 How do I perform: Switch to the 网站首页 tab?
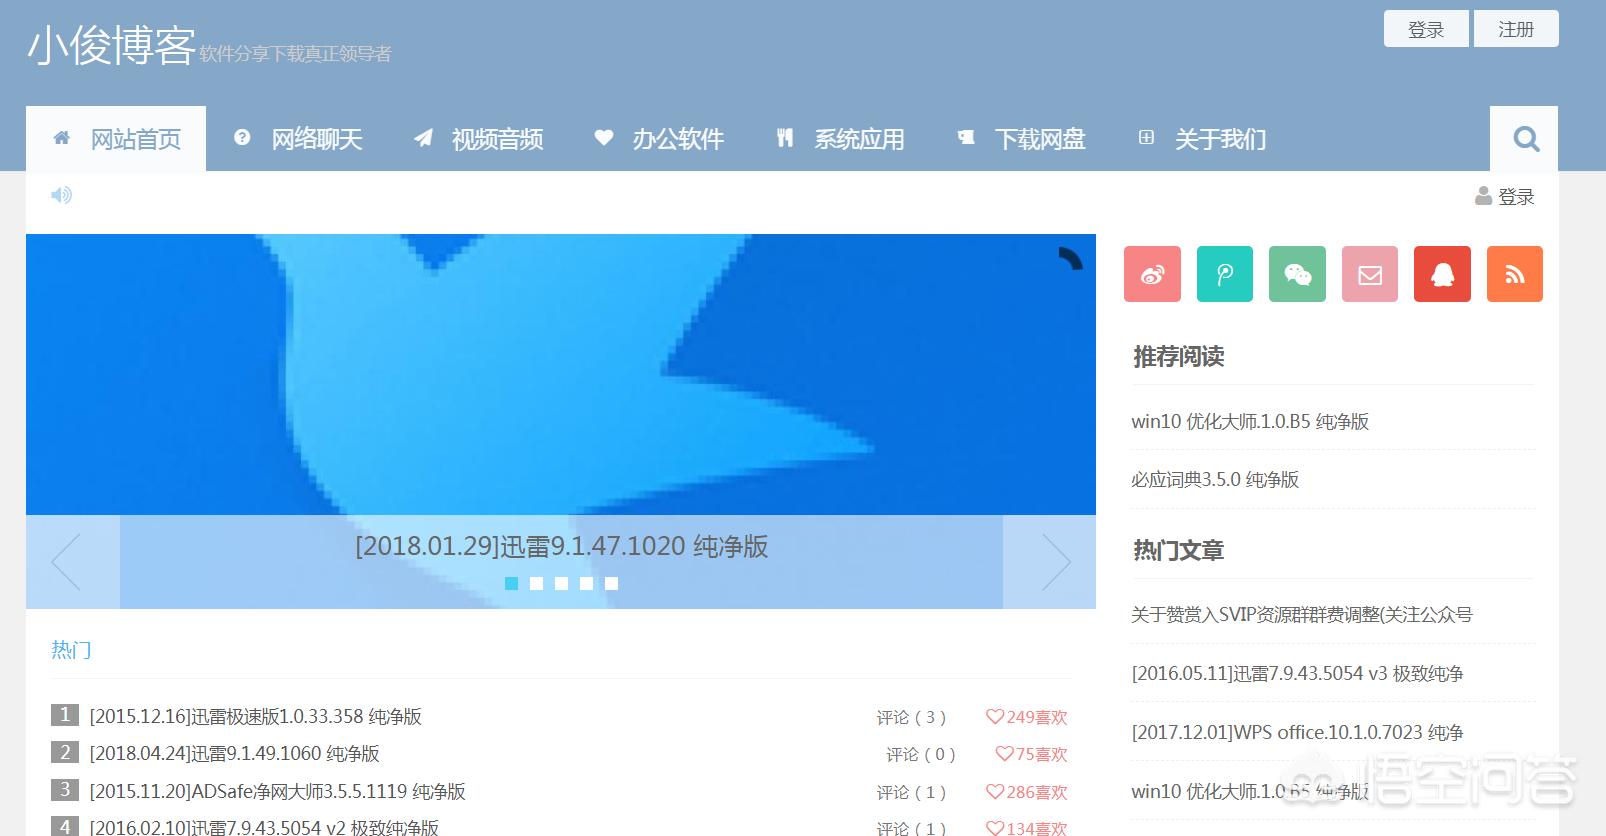(x=116, y=139)
